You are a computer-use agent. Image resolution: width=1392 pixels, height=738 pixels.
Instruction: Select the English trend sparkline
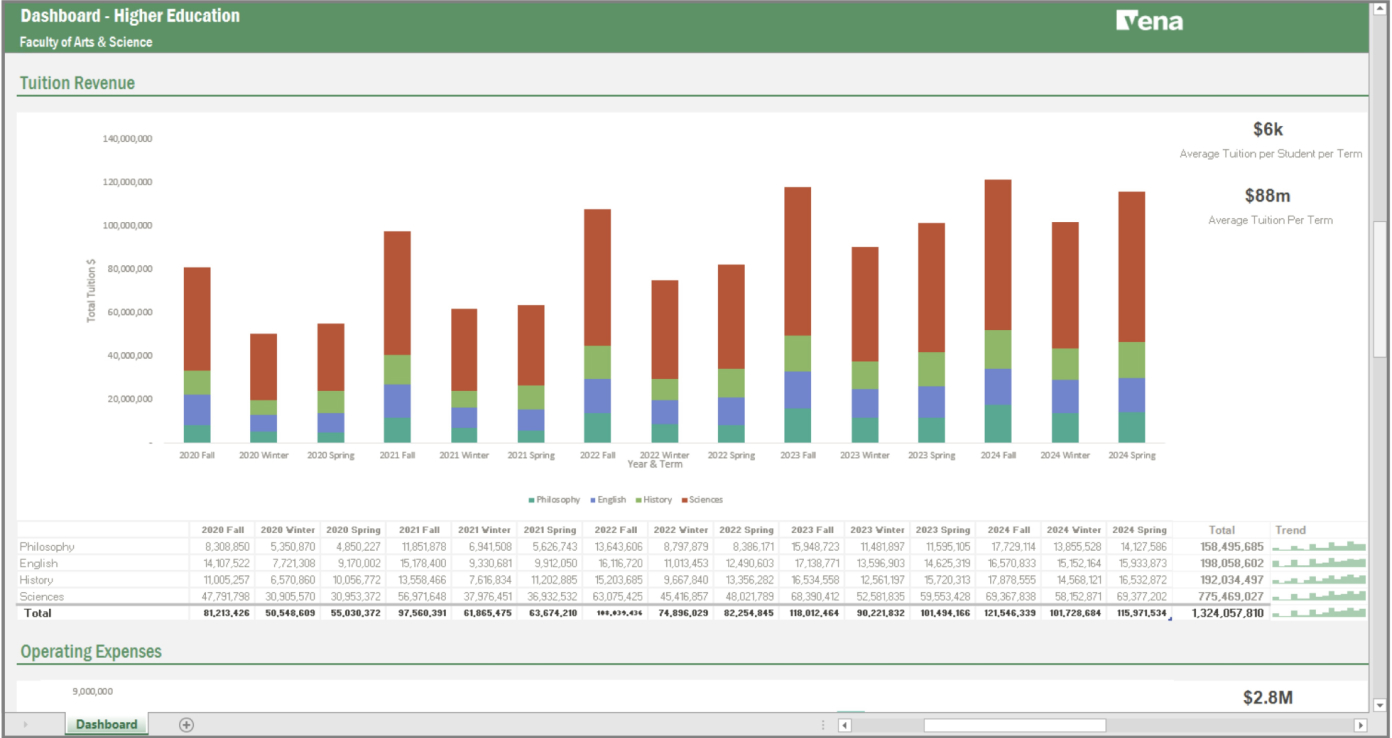pyautogui.click(x=1319, y=563)
